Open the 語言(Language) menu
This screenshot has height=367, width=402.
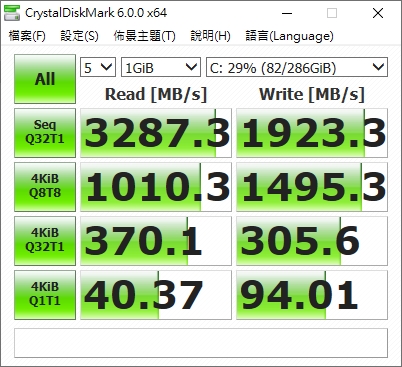289,36
